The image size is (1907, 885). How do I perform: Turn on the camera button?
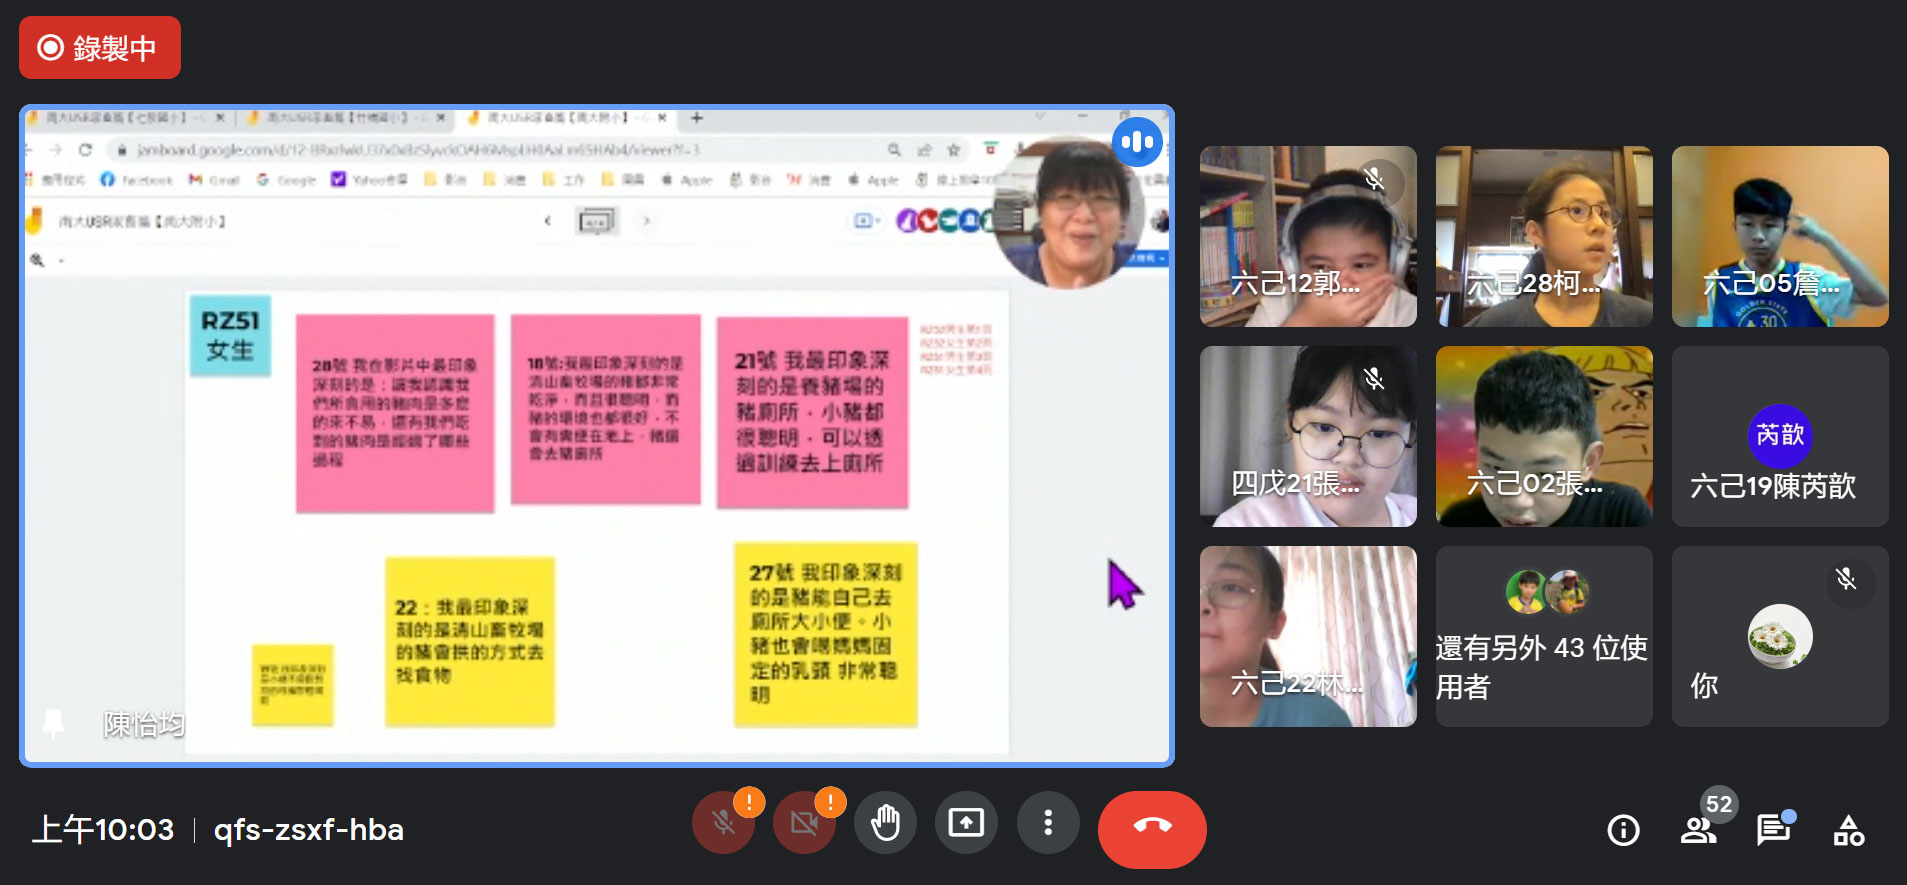(x=804, y=823)
